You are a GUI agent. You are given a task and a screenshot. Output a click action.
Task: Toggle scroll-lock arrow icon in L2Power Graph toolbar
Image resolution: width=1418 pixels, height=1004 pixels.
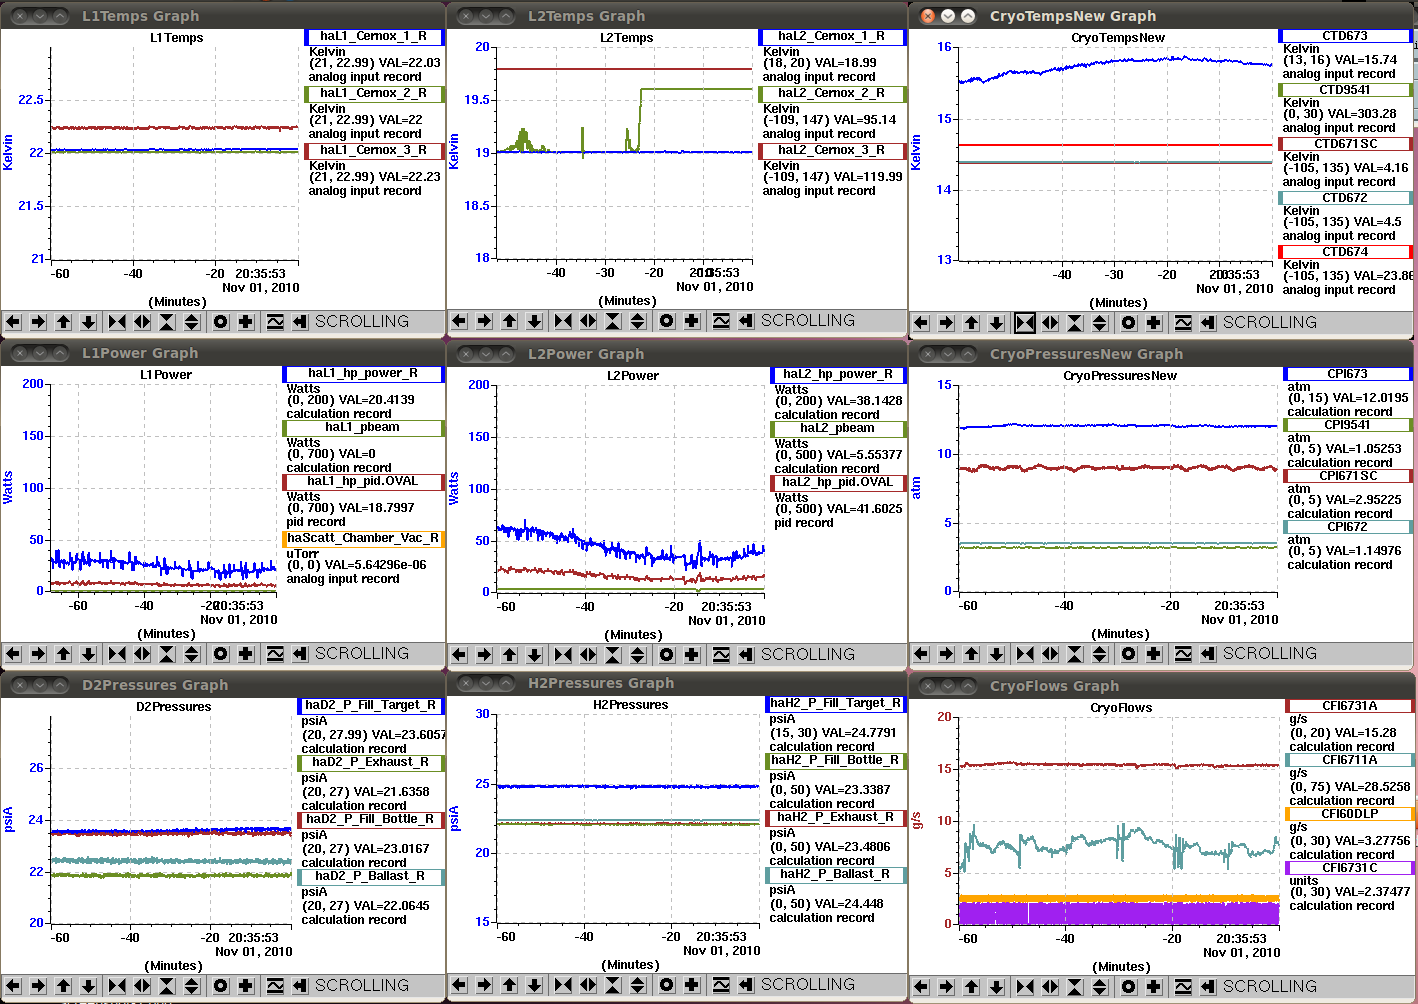[x=745, y=655]
